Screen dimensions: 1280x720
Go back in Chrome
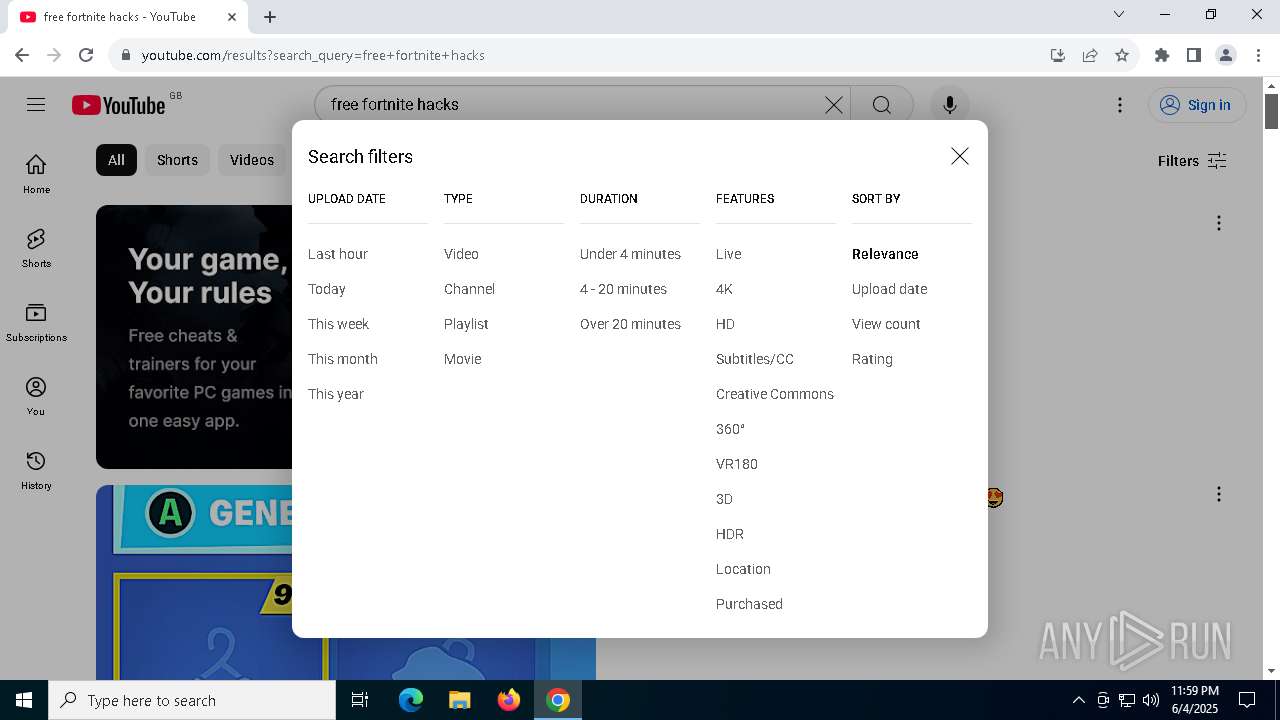tap(22, 55)
